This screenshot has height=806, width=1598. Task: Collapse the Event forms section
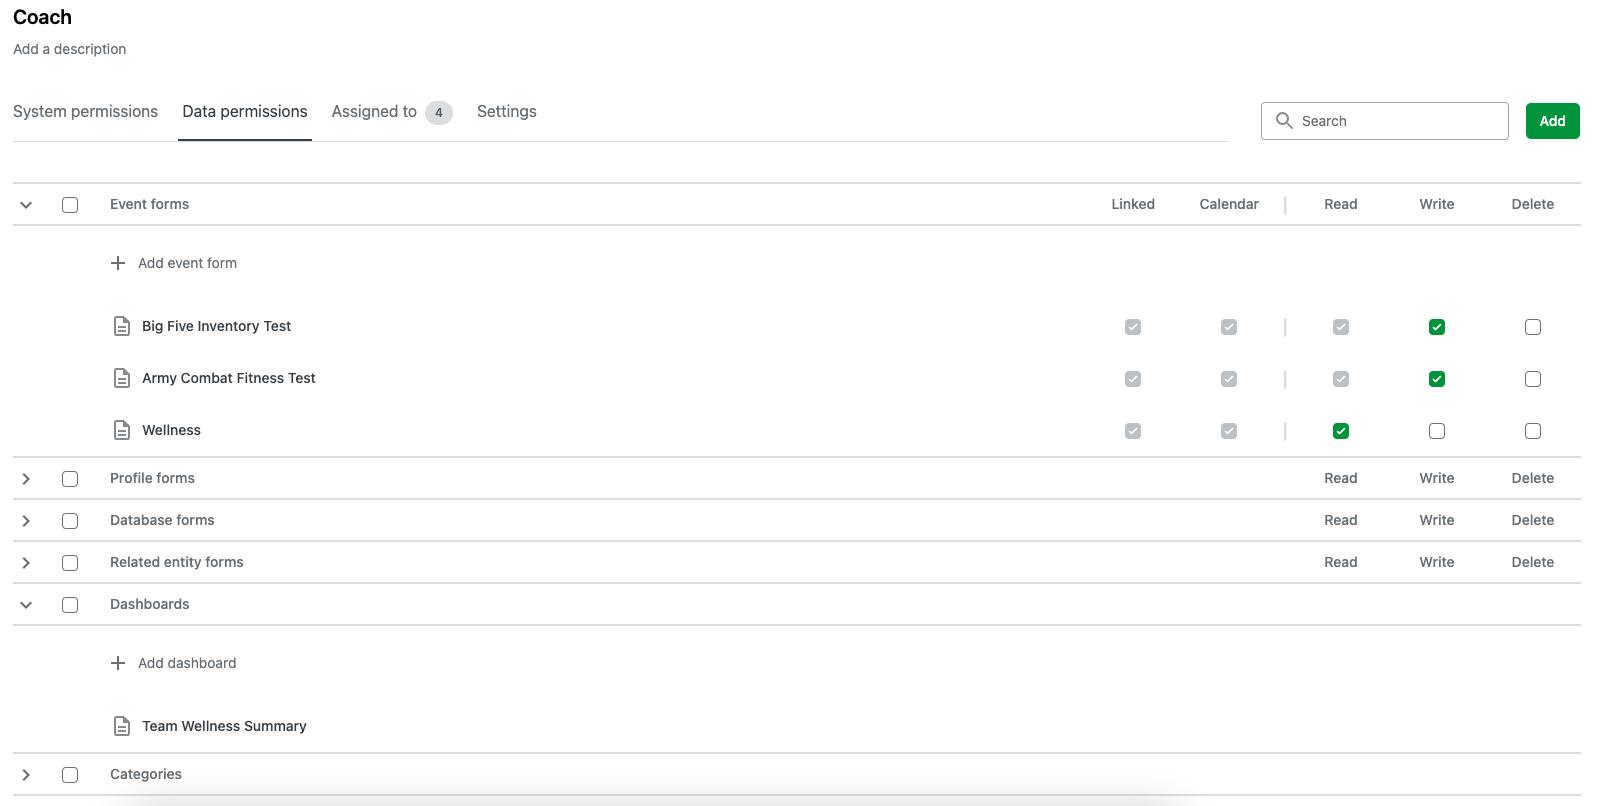tap(26, 205)
